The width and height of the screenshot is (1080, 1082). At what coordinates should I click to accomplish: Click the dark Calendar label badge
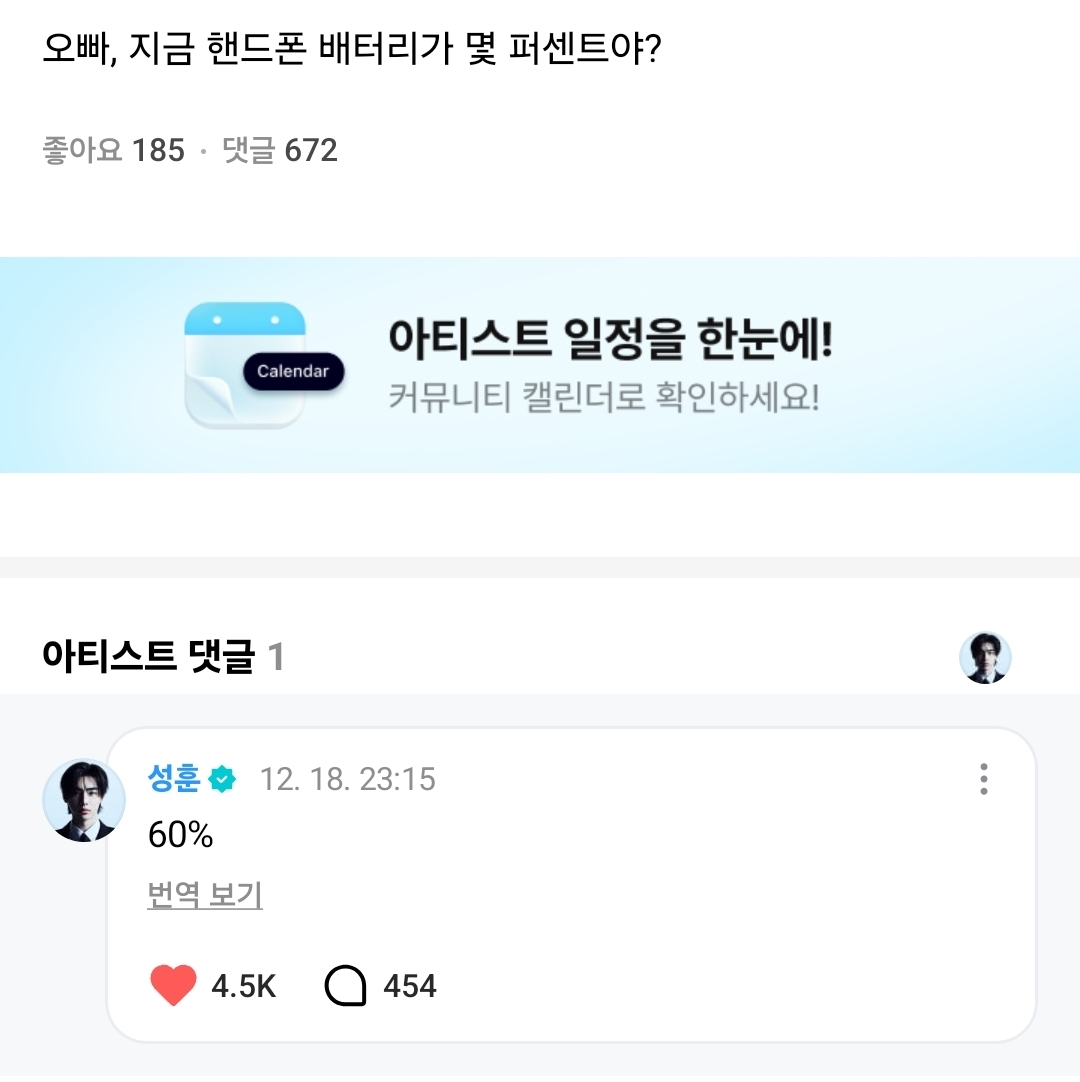coord(293,371)
